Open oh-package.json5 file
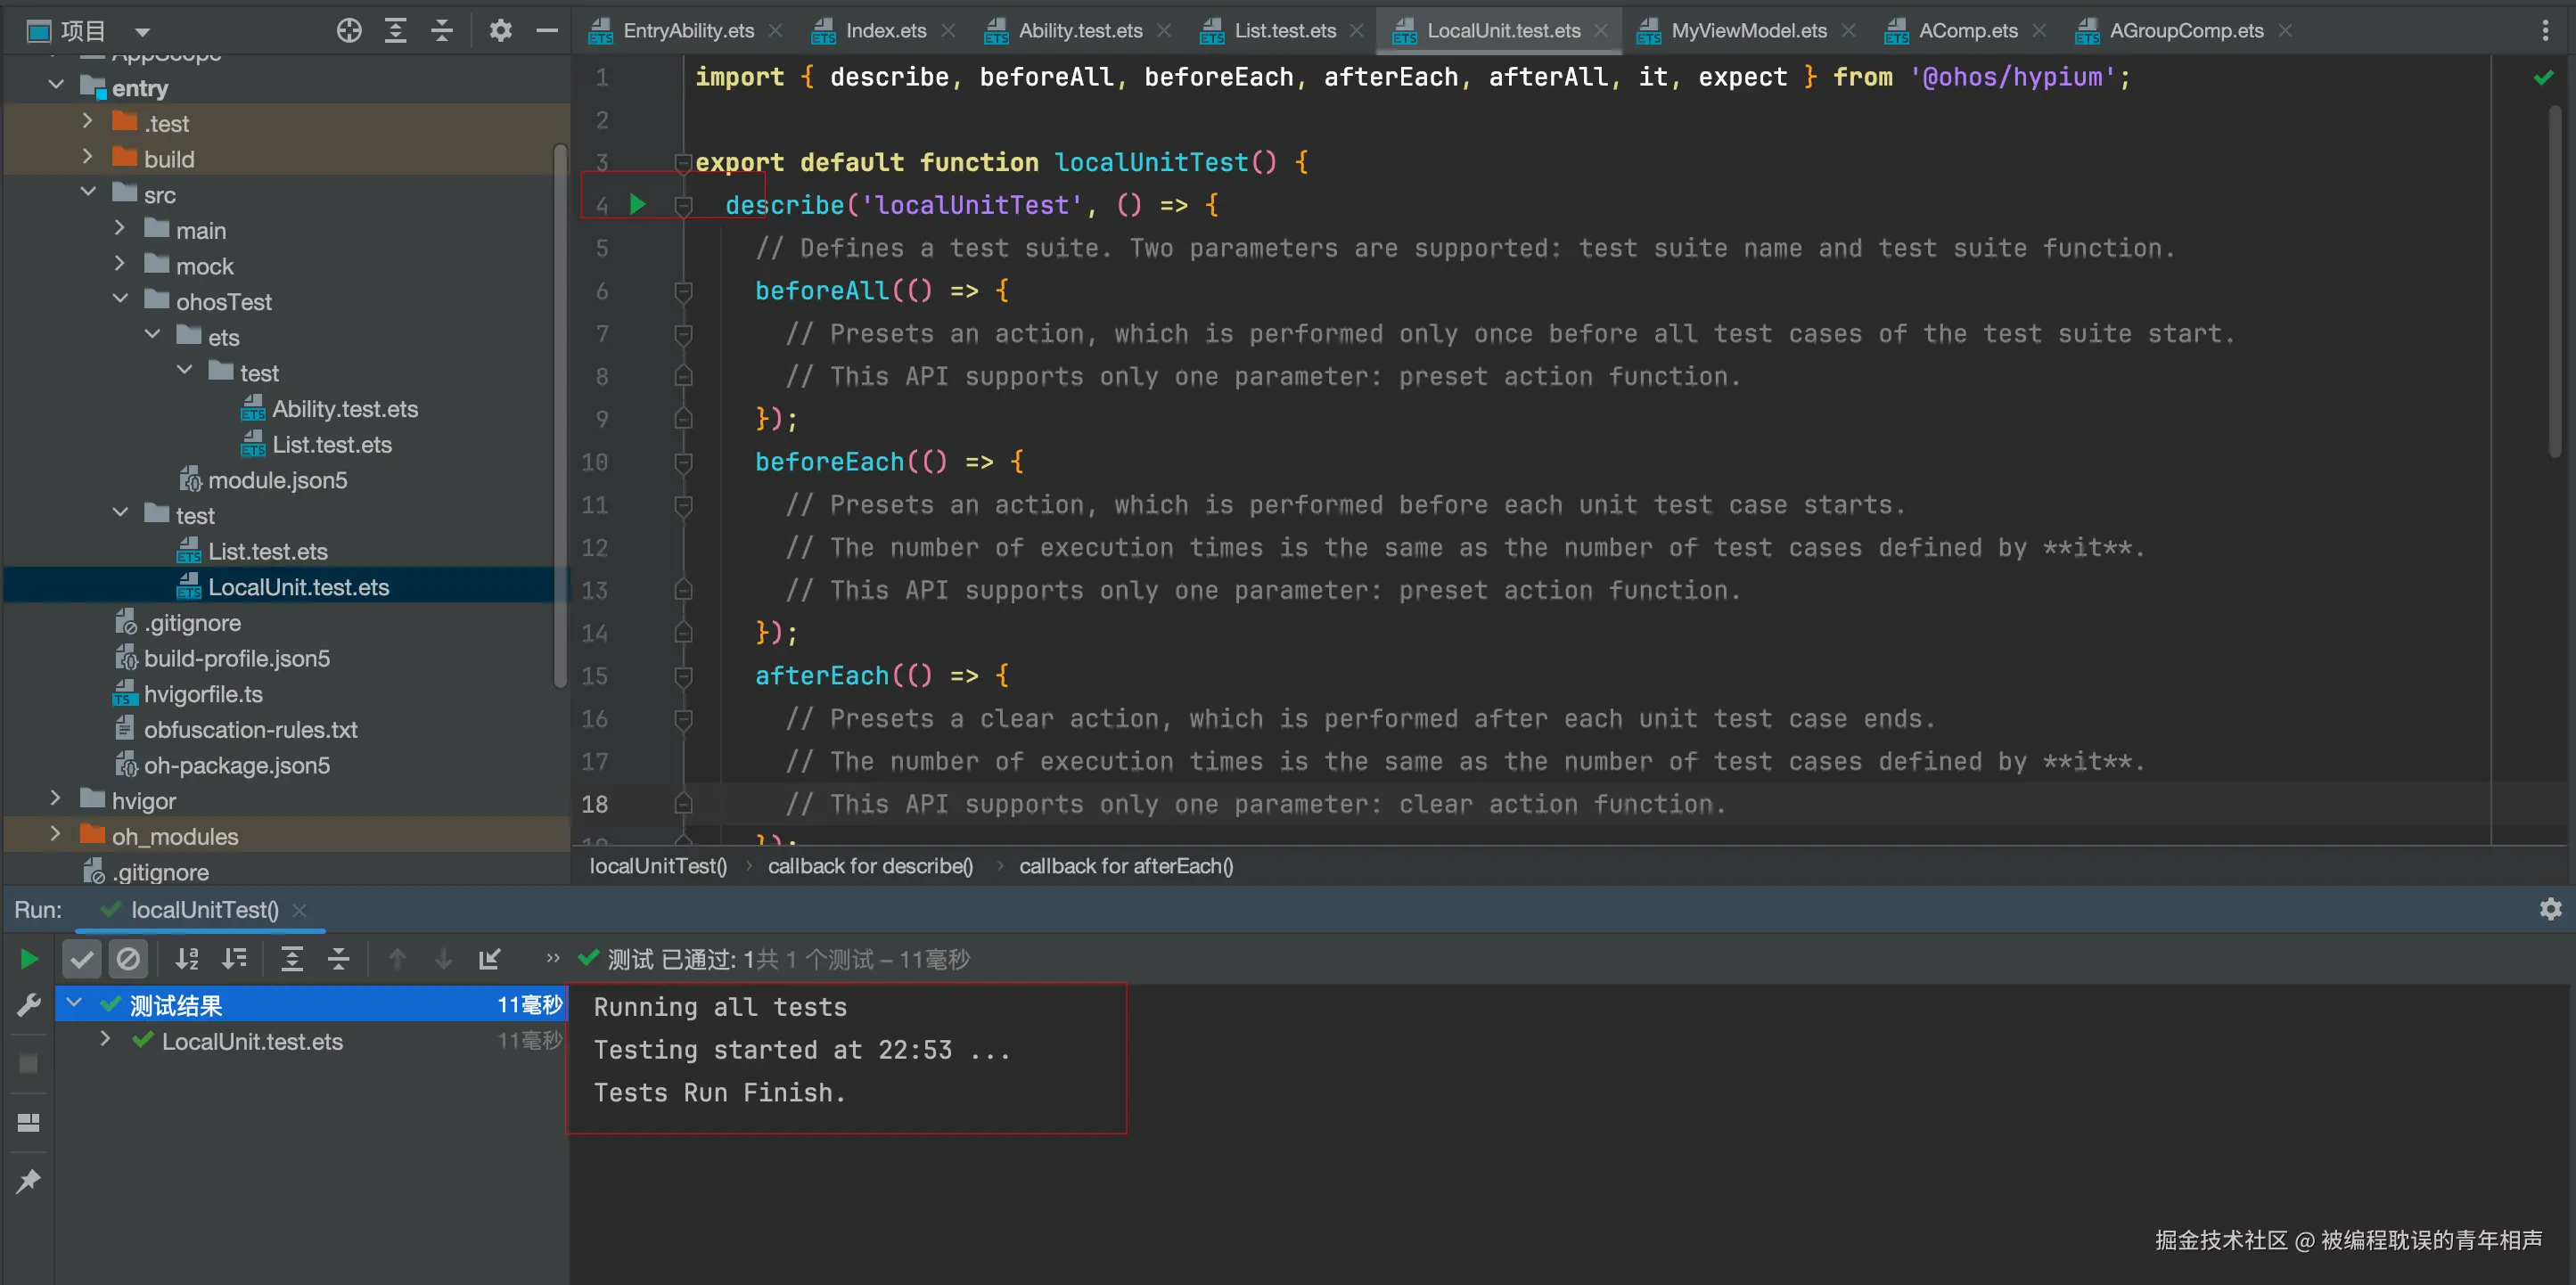 click(x=237, y=765)
